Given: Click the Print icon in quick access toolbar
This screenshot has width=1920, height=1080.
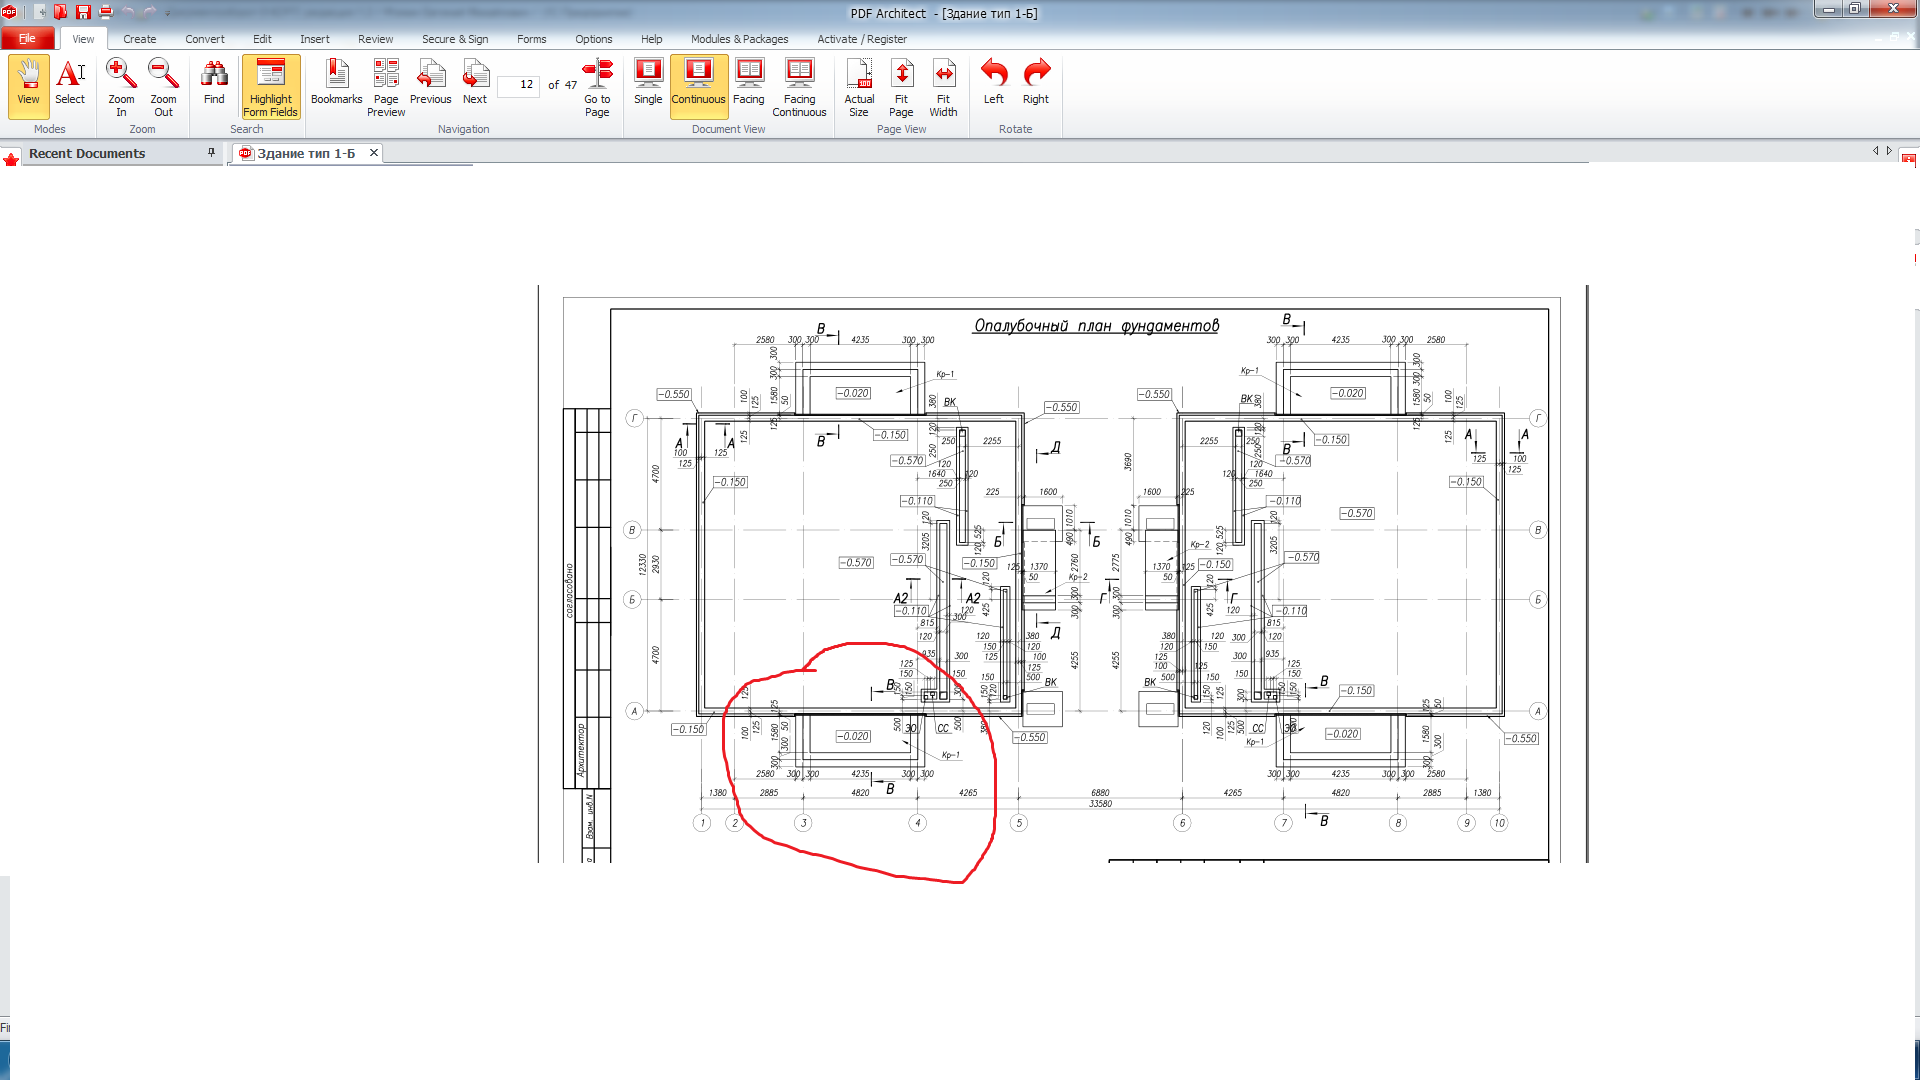Looking at the screenshot, I should [106, 12].
